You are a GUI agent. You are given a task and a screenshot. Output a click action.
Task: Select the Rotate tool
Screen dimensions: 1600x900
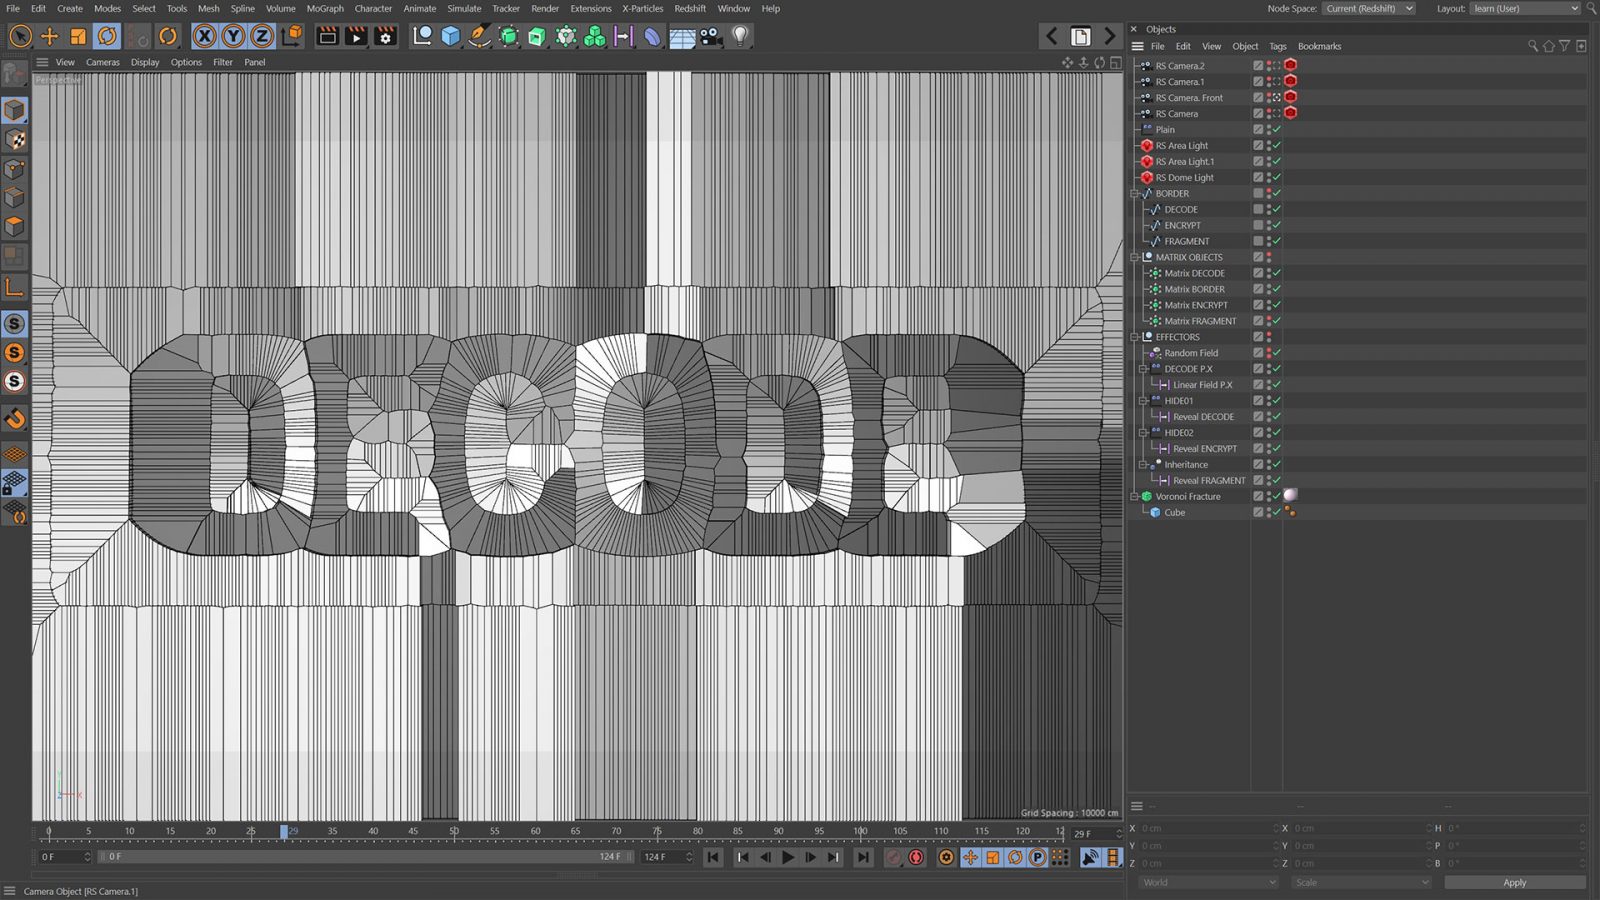click(107, 36)
